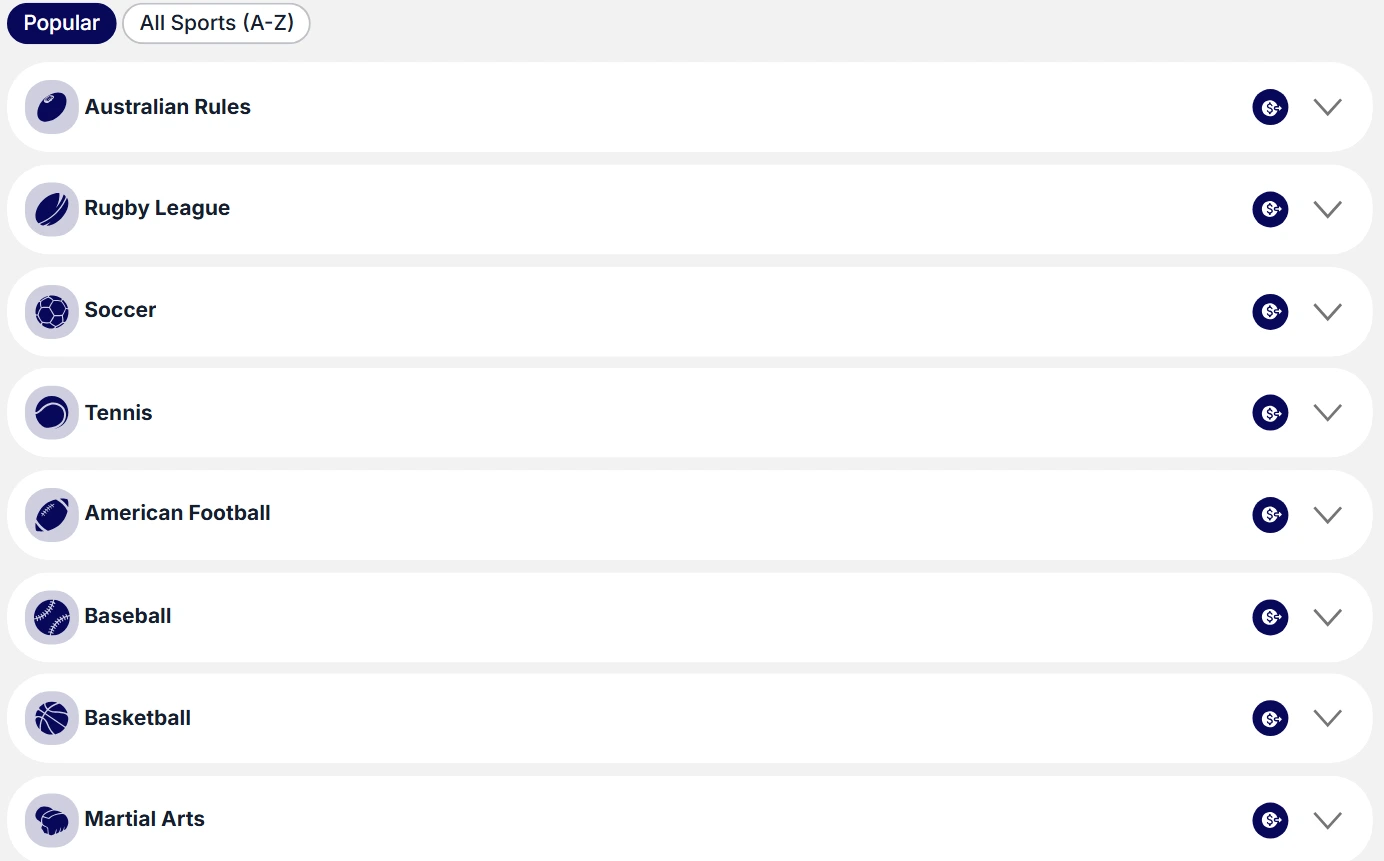
Task: Click the dollar badge on Australian Rules row
Action: click(x=1270, y=107)
